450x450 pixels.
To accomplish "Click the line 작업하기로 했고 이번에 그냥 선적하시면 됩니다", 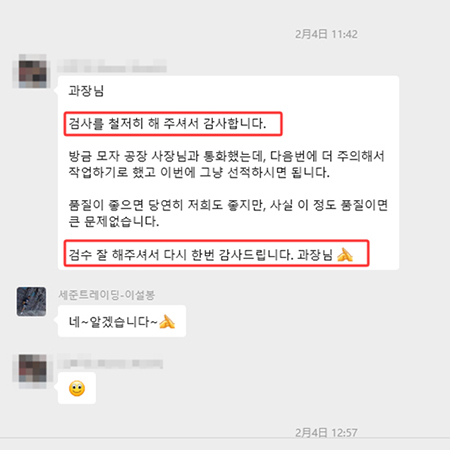I will point(199,173).
